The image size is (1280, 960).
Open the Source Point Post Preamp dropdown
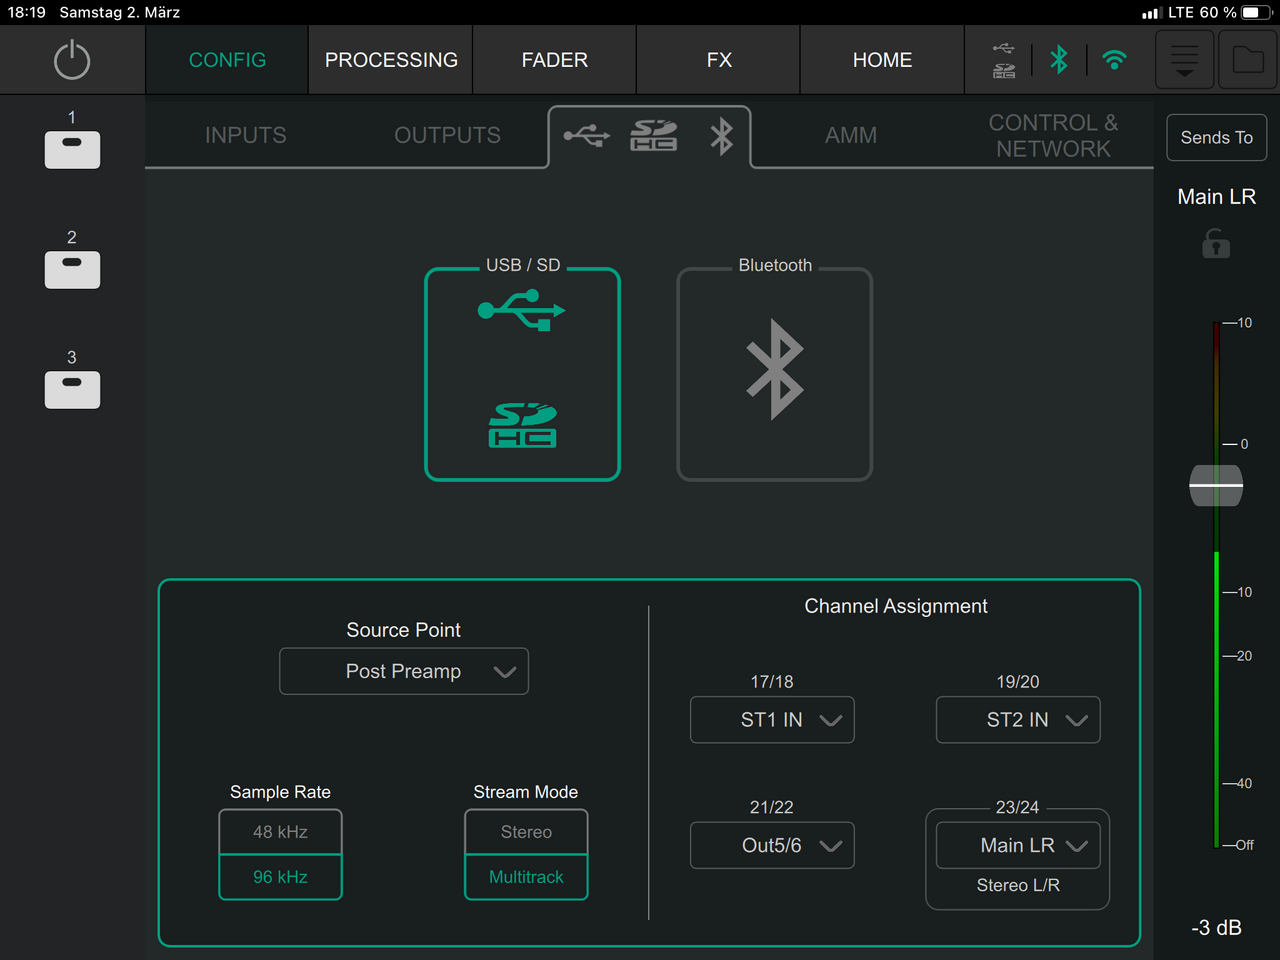coord(404,672)
